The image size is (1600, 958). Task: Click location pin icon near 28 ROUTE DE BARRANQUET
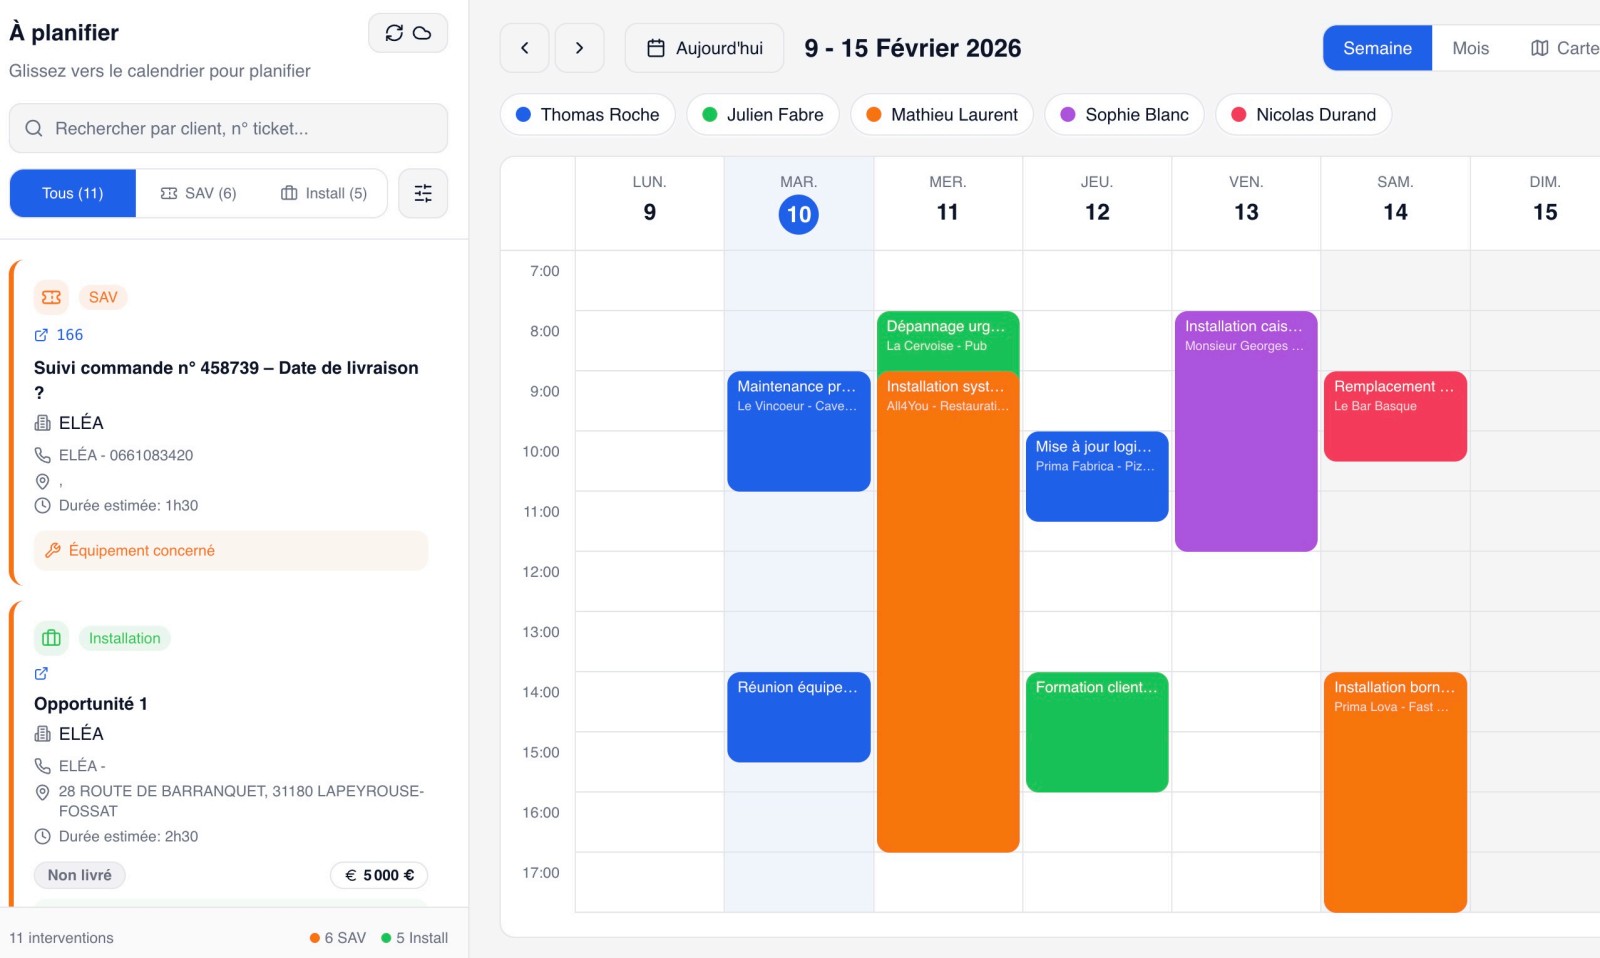click(x=42, y=792)
